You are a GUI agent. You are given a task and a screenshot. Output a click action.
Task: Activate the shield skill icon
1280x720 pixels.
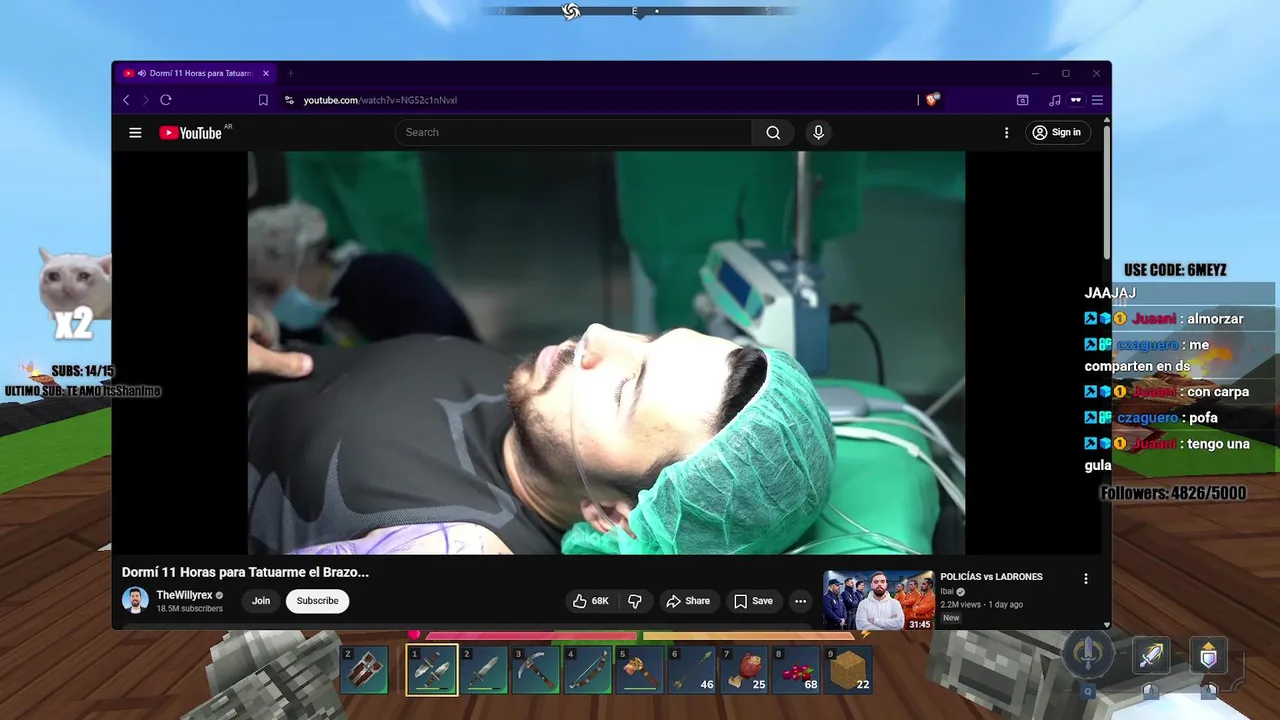[x=1208, y=657]
